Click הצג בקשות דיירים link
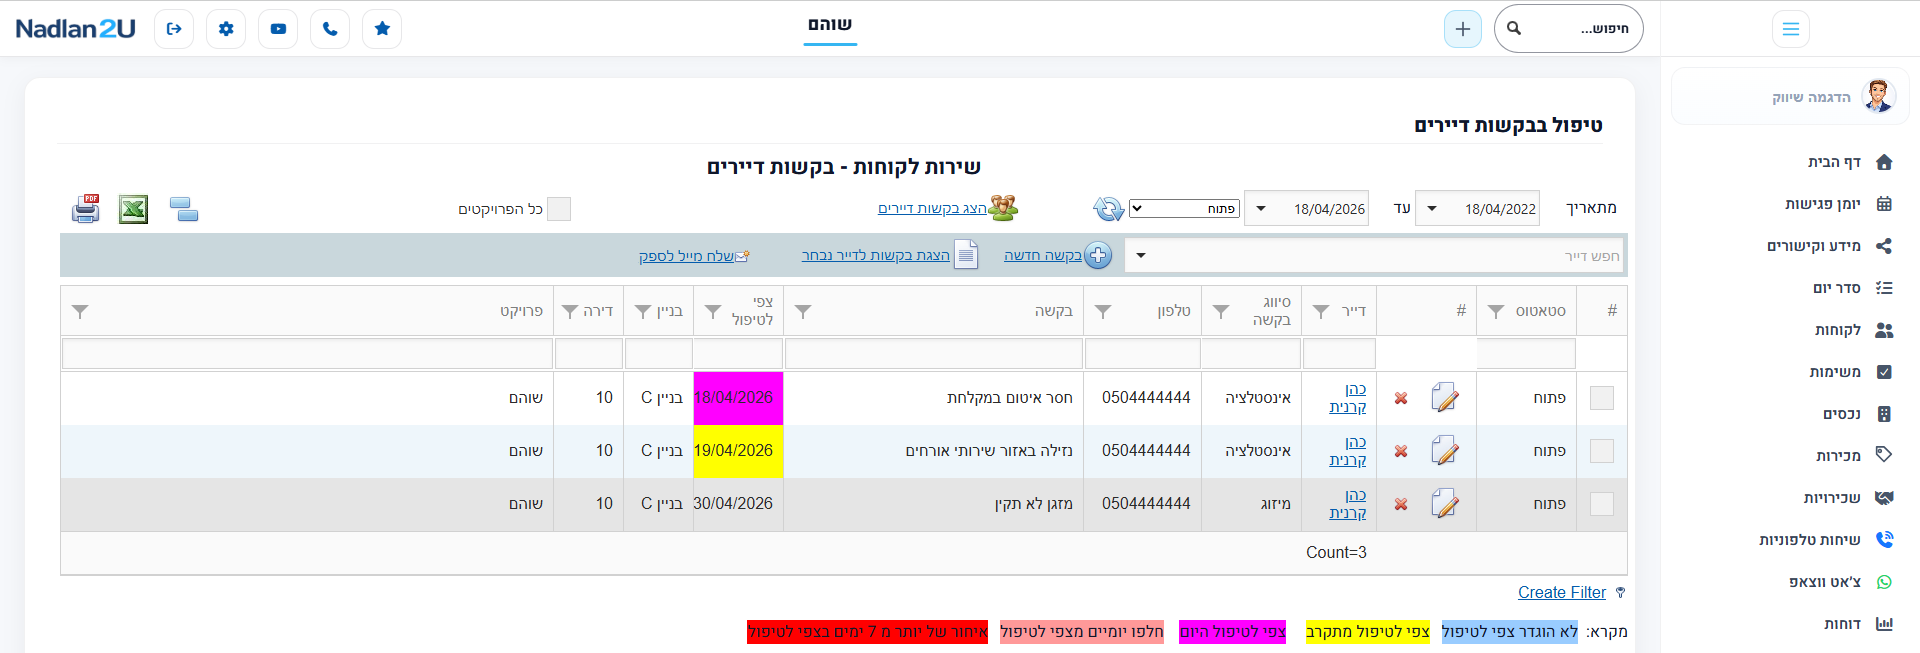The image size is (1920, 653). point(932,208)
